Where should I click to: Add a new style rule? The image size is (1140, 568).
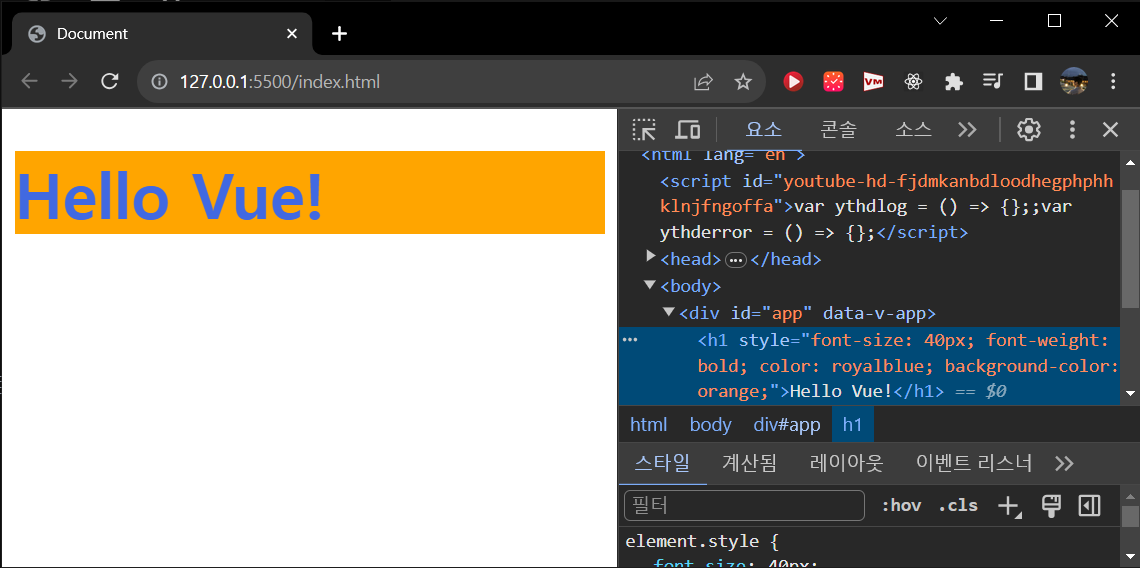[x=1009, y=506]
